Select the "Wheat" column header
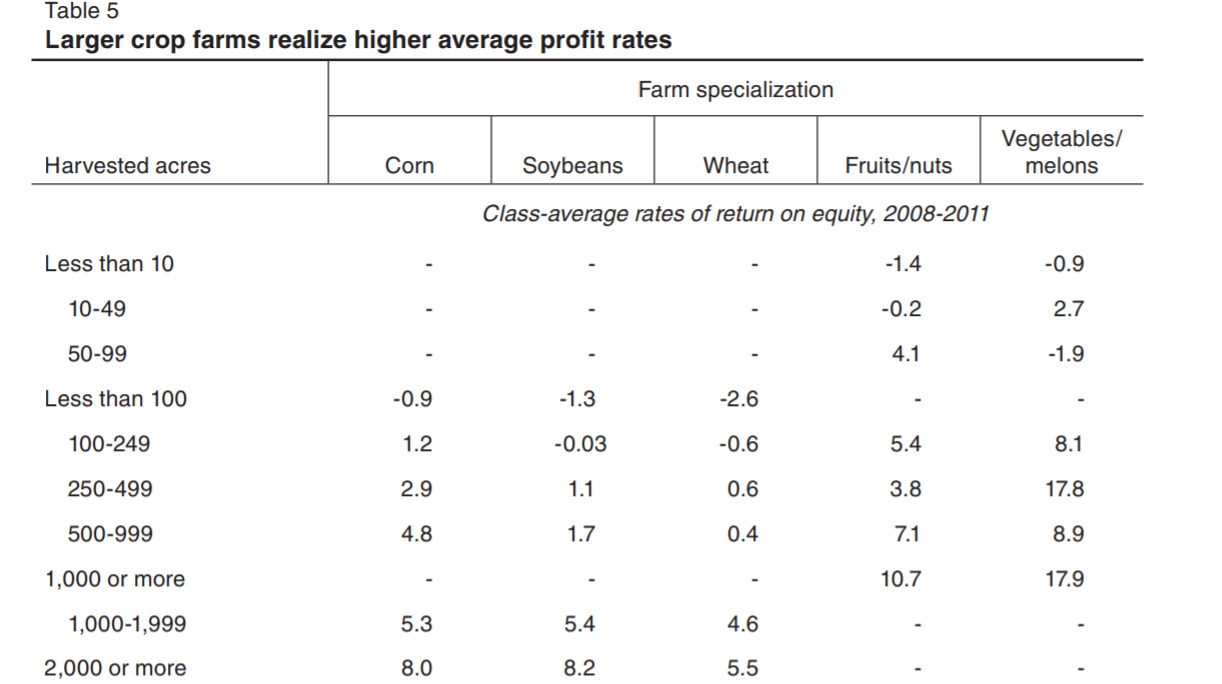 pos(736,166)
